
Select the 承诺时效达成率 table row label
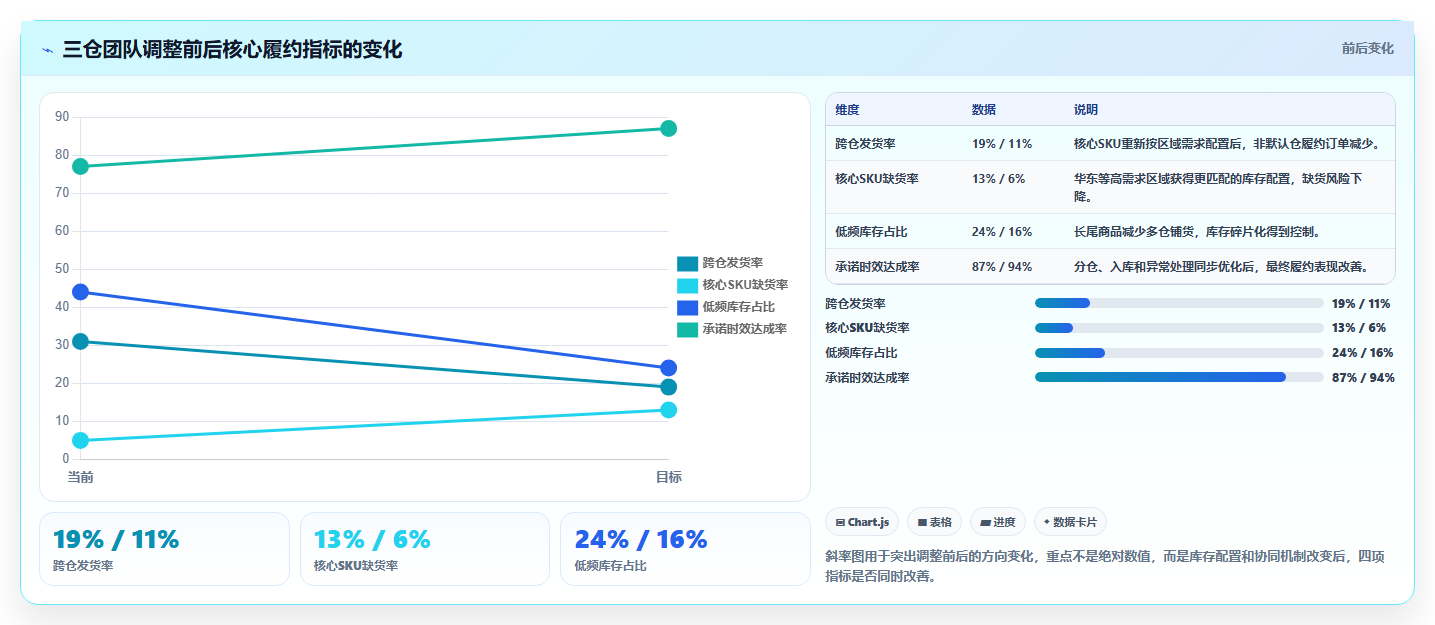coord(877,267)
